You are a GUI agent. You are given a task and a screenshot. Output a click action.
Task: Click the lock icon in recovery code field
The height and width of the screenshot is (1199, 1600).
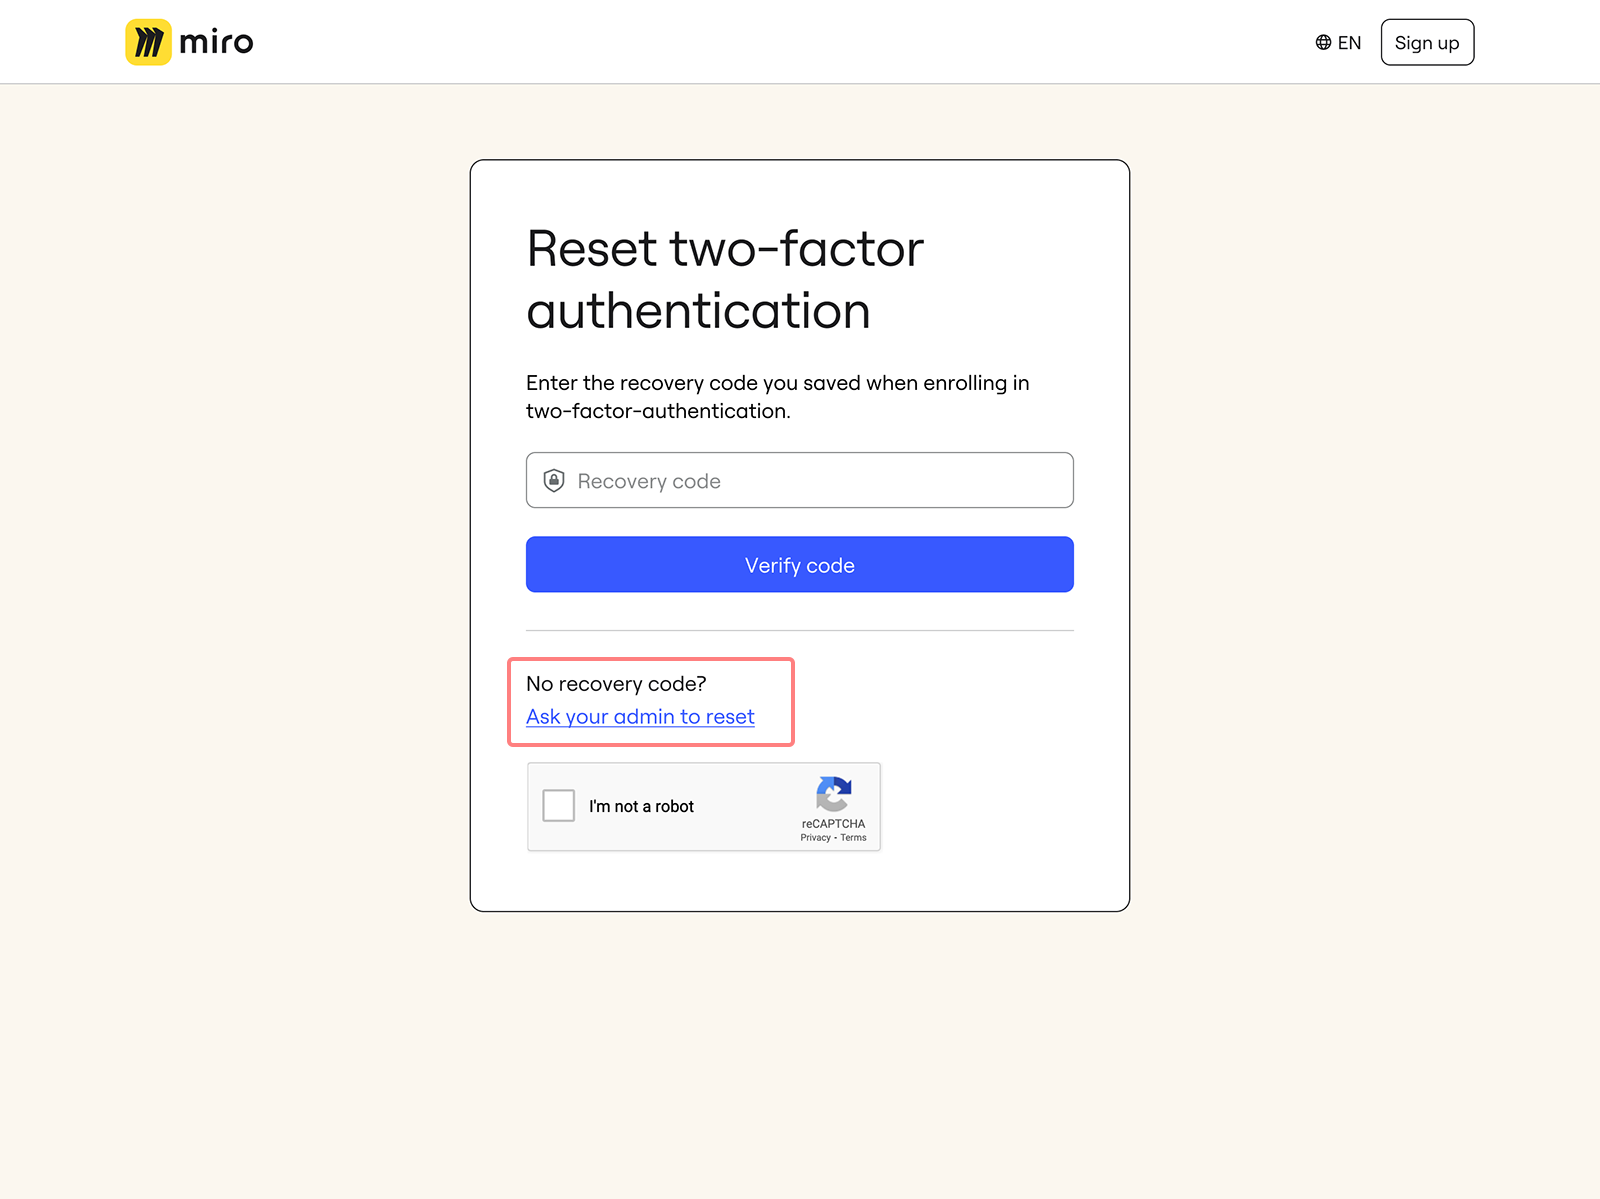[x=553, y=480]
